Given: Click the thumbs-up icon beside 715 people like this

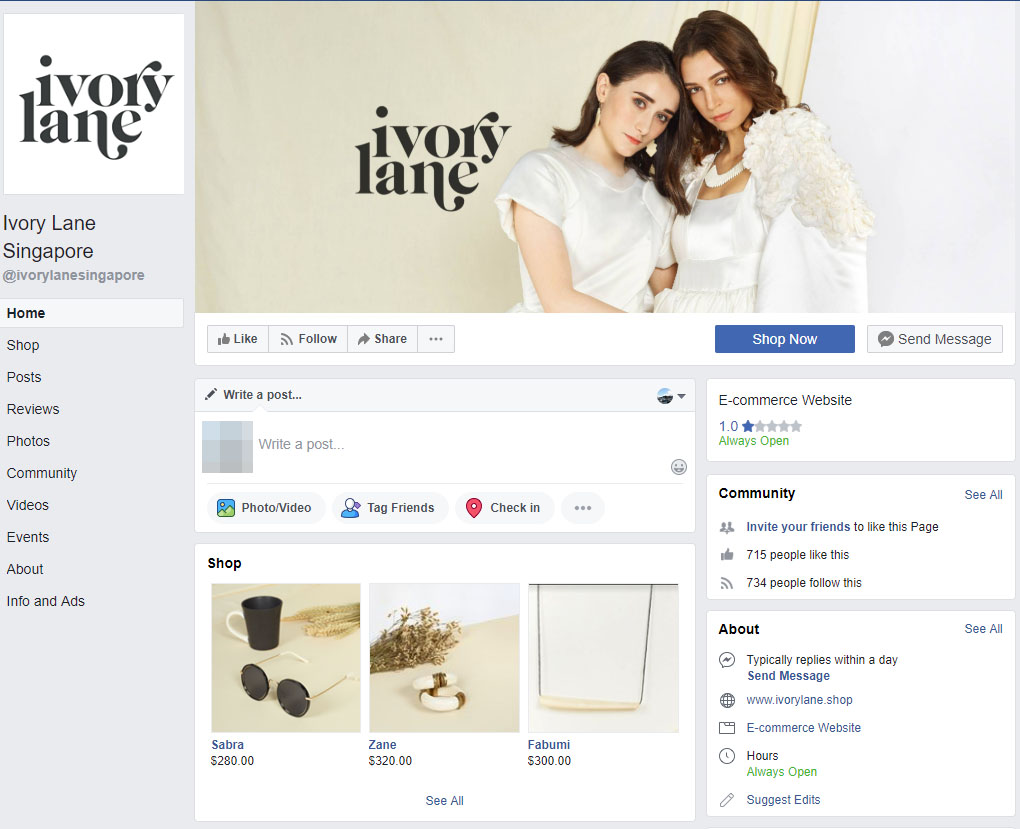Looking at the screenshot, I should [x=727, y=555].
